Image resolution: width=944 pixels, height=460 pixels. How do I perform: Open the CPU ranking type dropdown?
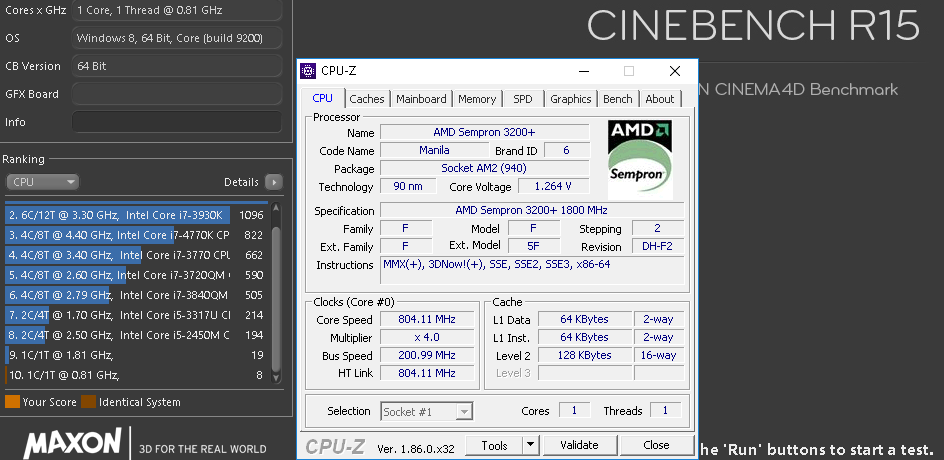(42, 182)
